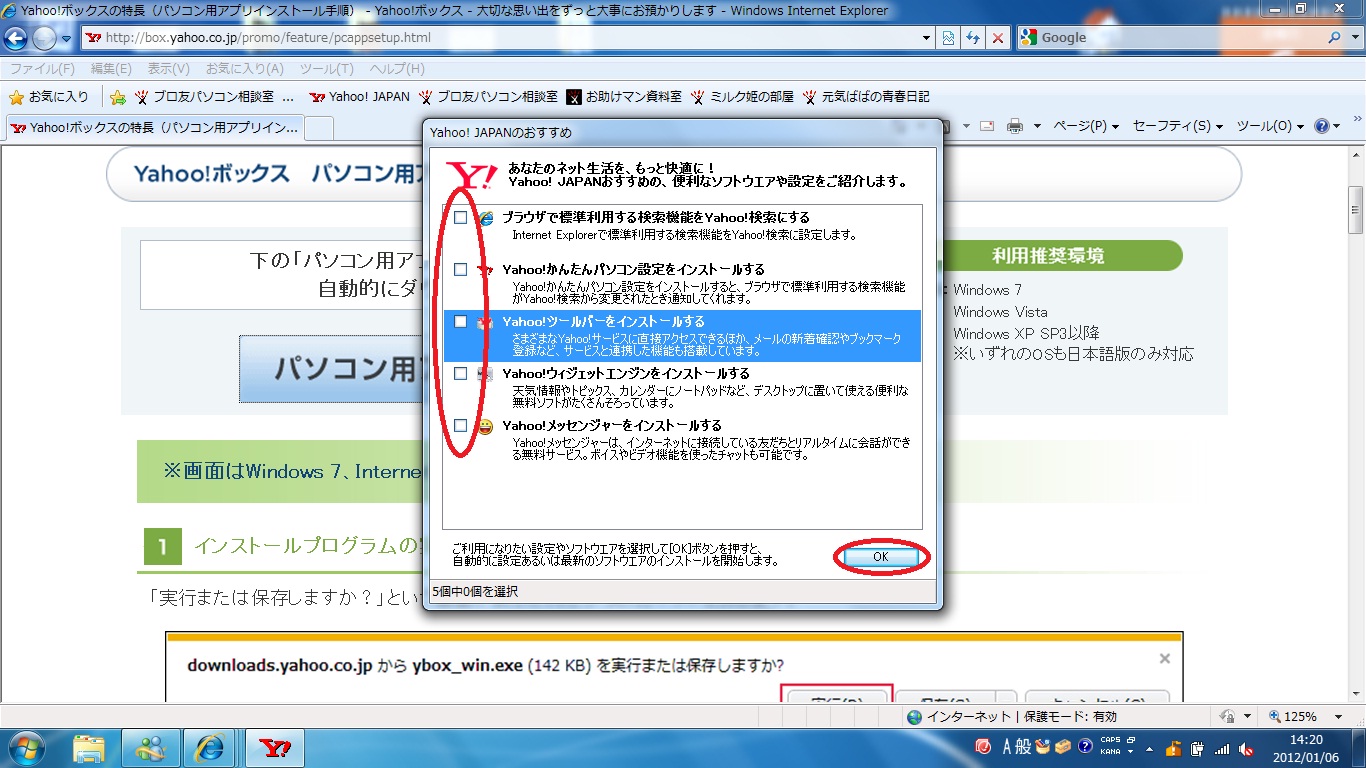Open the print options dropdown arrow
The image size is (1366, 768).
tap(1037, 127)
